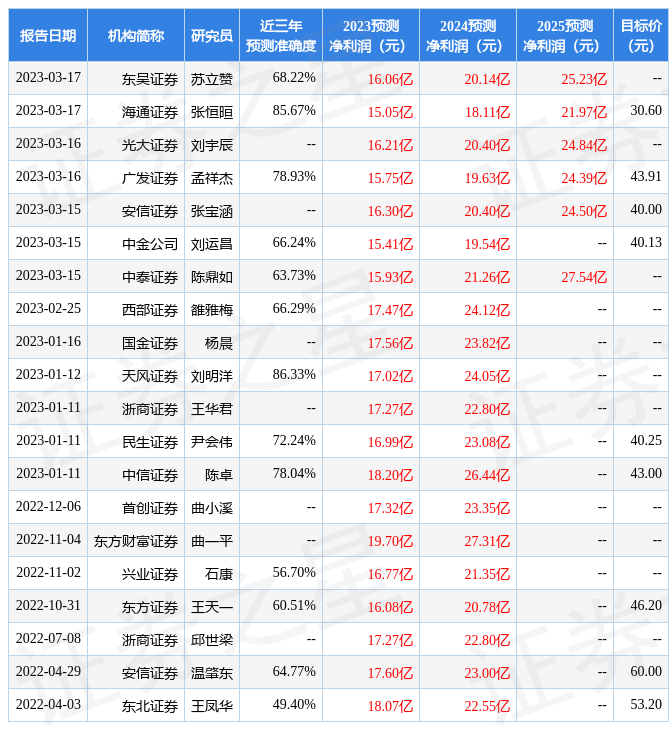Screen dimensions: 669x730
Task: Select researcher 苏立赞
Action: 212,79
